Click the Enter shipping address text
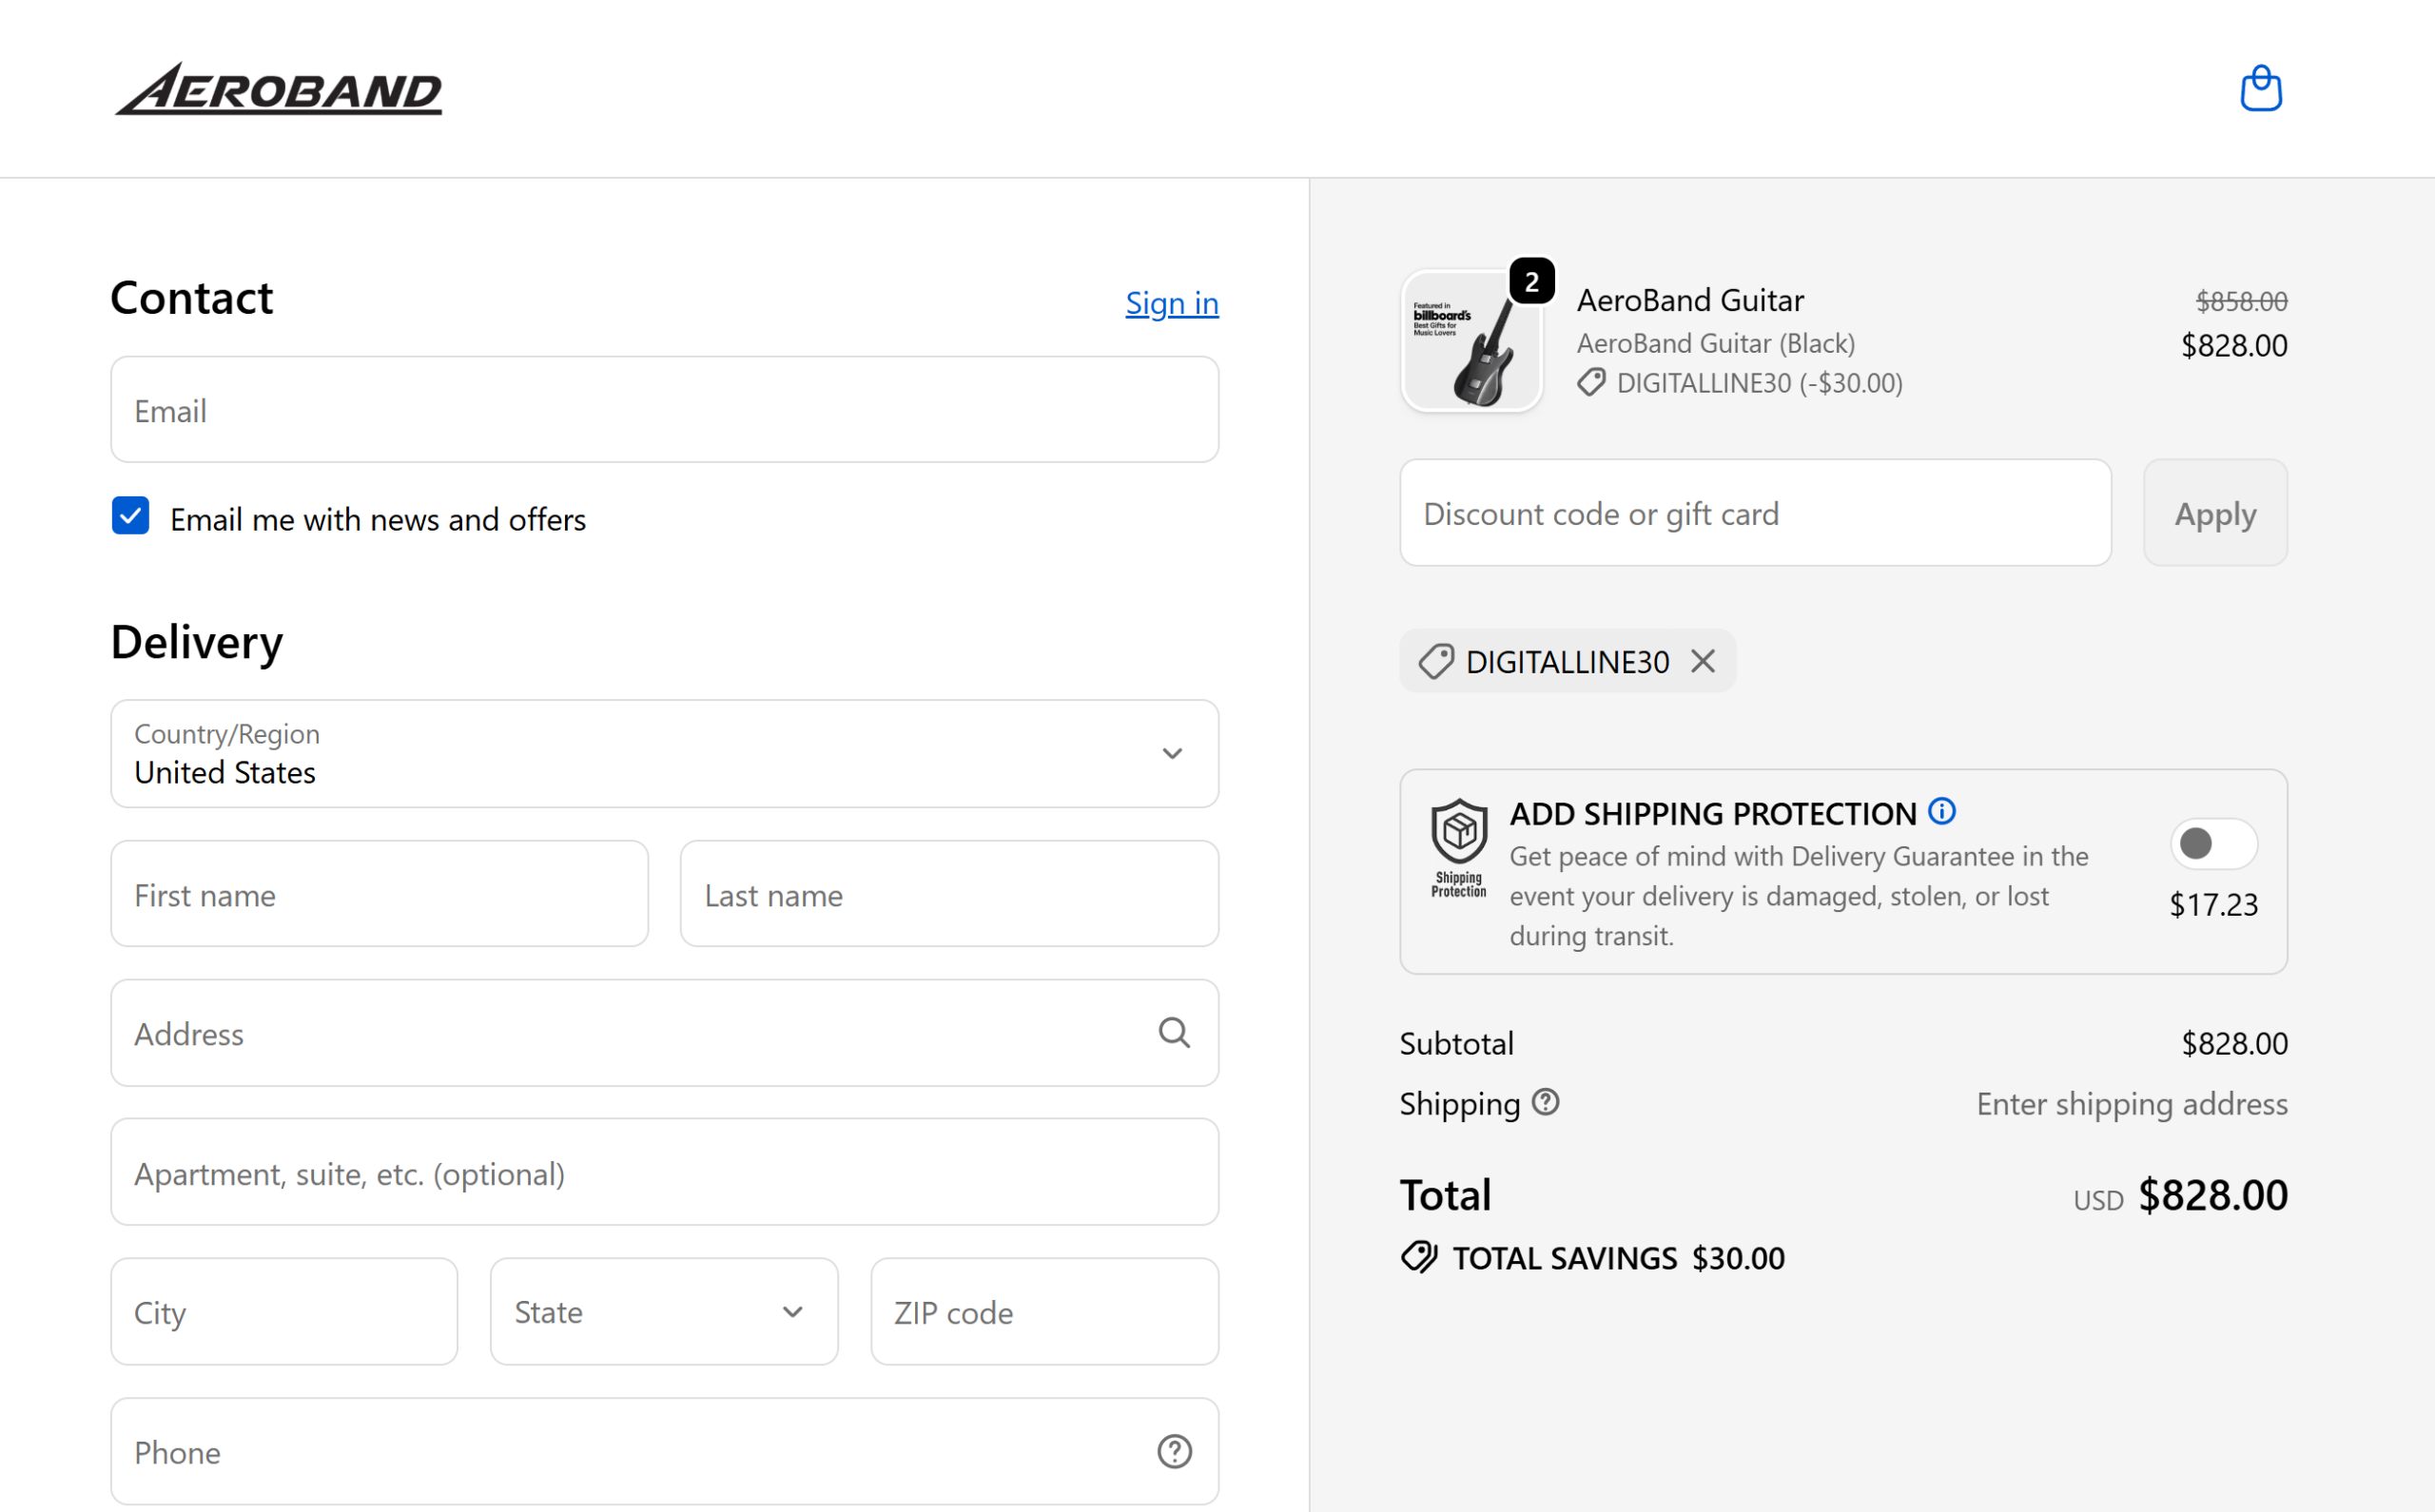The width and height of the screenshot is (2435, 1512). tap(2132, 1104)
